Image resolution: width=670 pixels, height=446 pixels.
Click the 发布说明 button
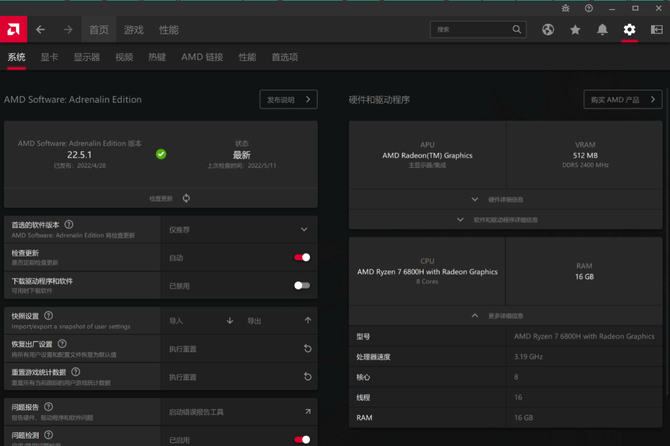click(288, 100)
